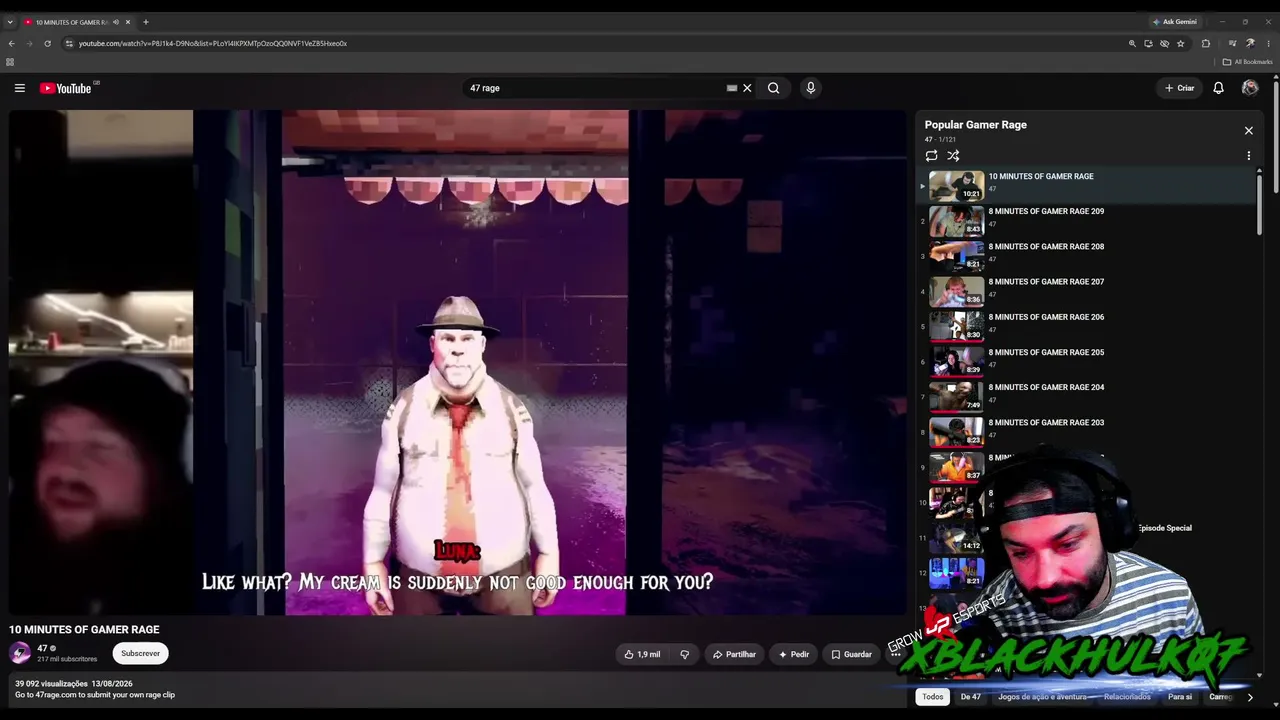Image resolution: width=1280 pixels, height=720 pixels.
Task: Go forward with browser forward arrow
Action: (29, 44)
